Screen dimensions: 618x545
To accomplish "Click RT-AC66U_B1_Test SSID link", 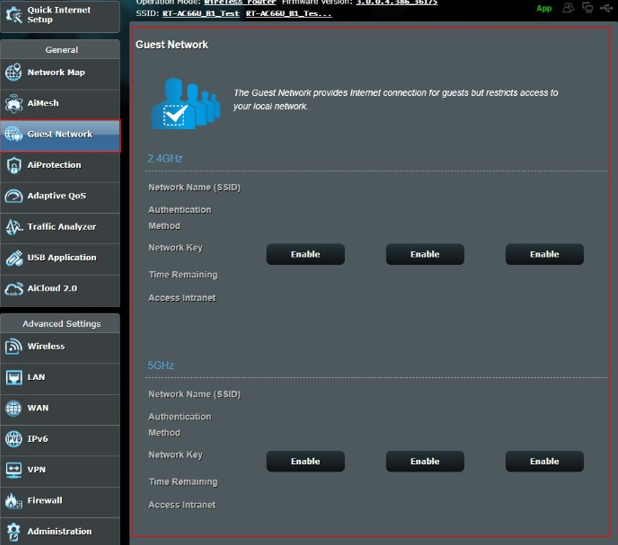I will tap(200, 14).
